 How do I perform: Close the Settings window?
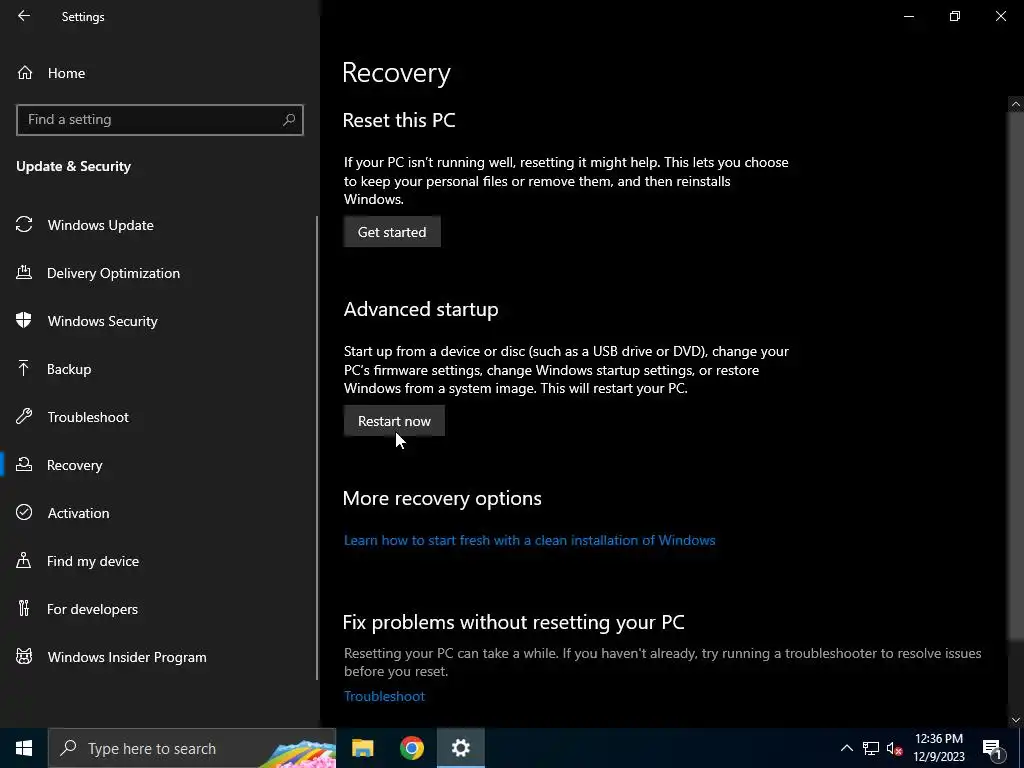1000,16
